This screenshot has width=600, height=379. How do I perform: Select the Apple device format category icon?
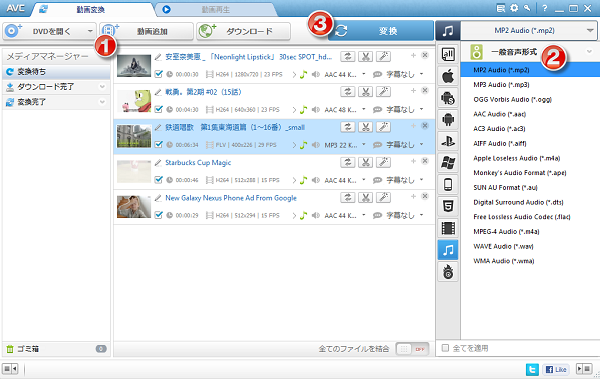(x=448, y=76)
